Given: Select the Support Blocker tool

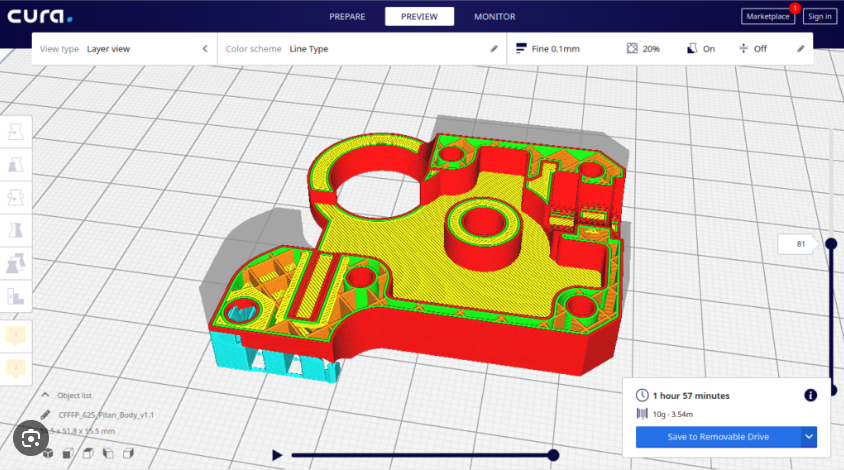Looking at the screenshot, I should coord(16,296).
